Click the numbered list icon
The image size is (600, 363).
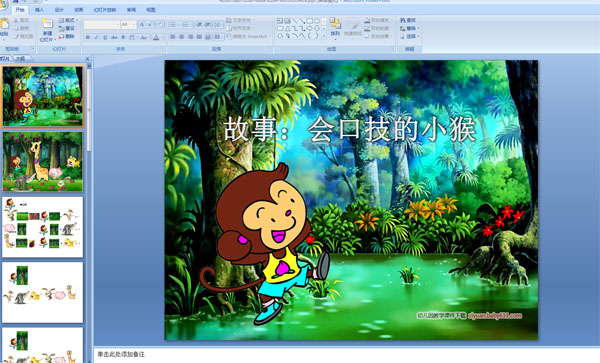point(186,24)
